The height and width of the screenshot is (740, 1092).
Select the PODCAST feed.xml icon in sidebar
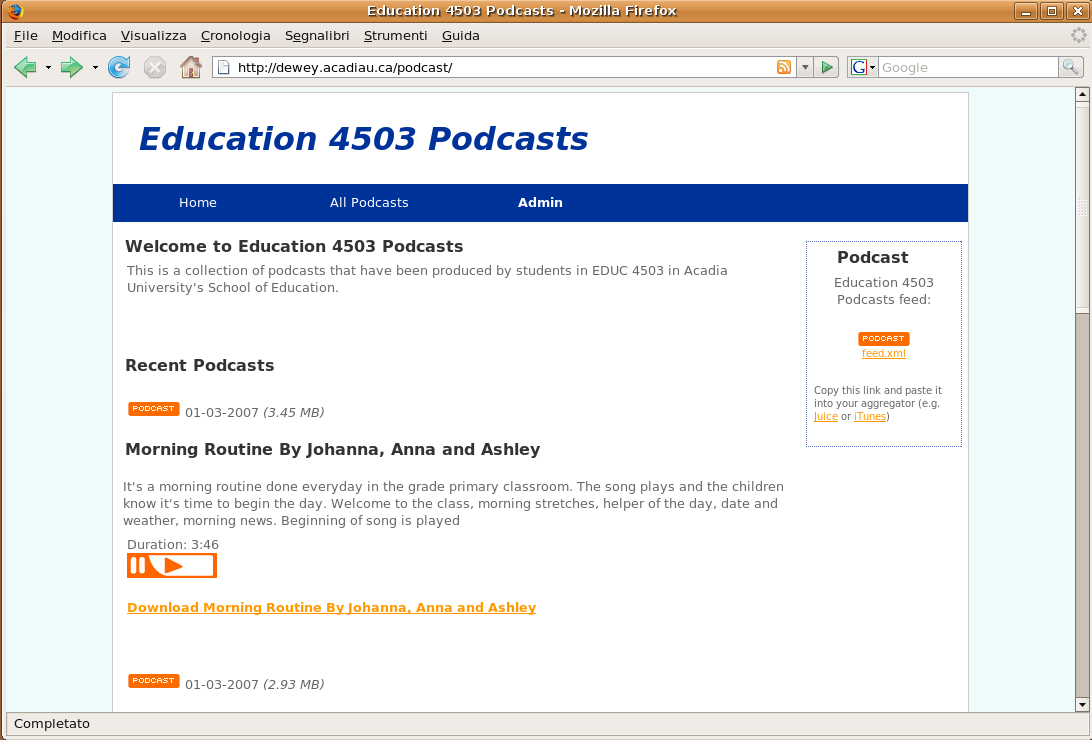click(883, 338)
